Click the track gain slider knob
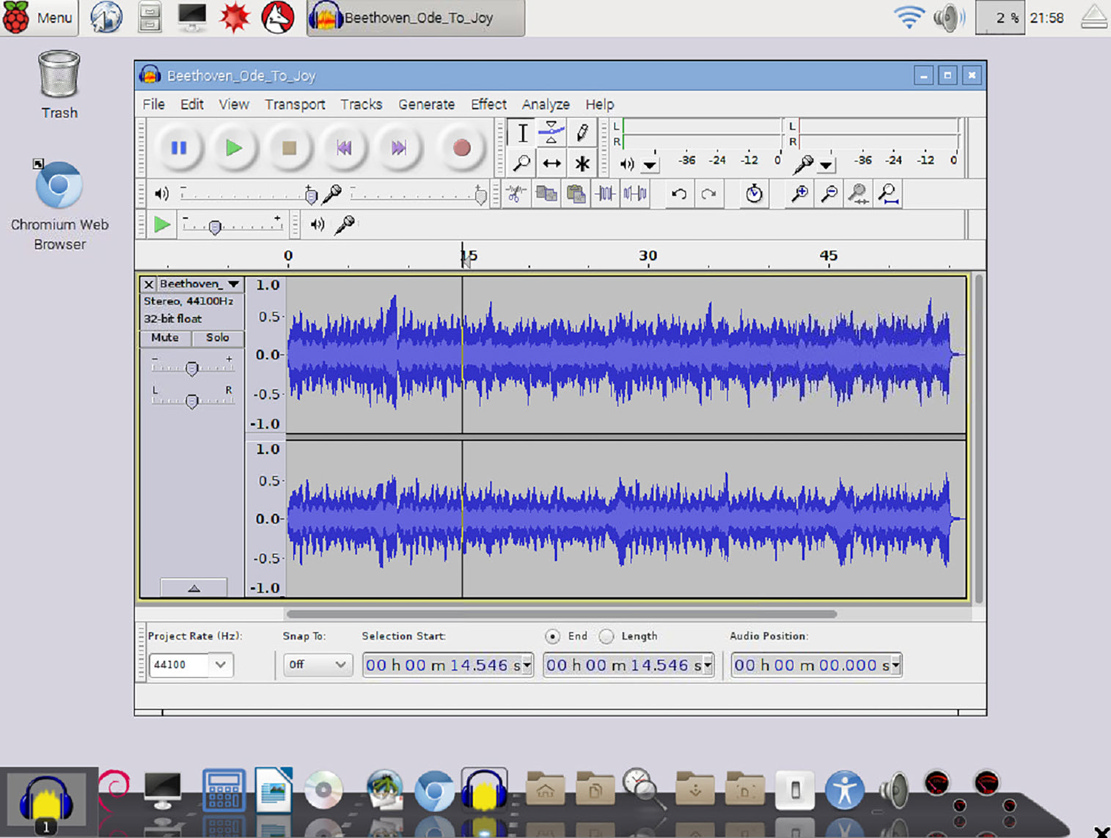Image resolution: width=1111 pixels, height=838 pixels. (x=191, y=368)
